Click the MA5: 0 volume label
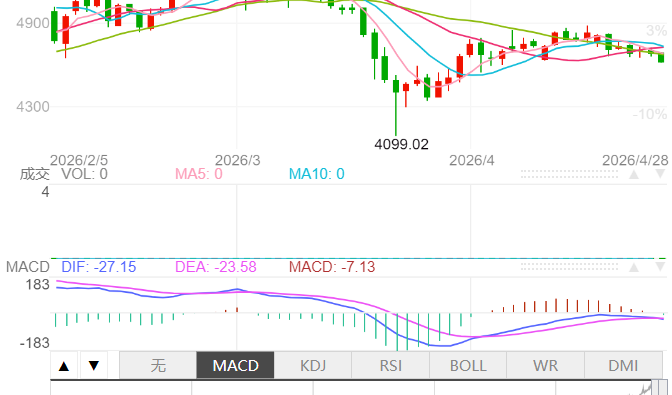The width and height of the screenshot is (672, 395). [199, 174]
